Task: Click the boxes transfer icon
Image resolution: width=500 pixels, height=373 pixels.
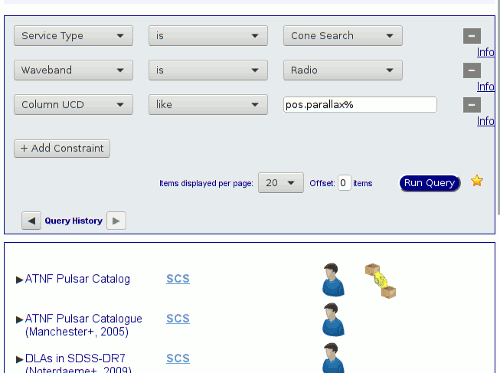Action: pyautogui.click(x=380, y=281)
